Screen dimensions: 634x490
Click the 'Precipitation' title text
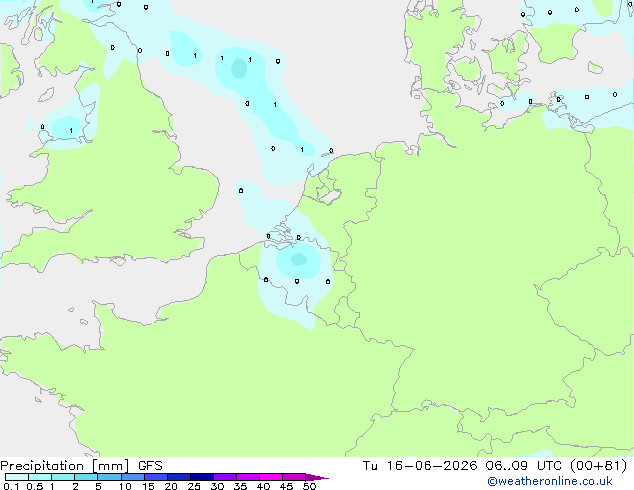tap(42, 466)
